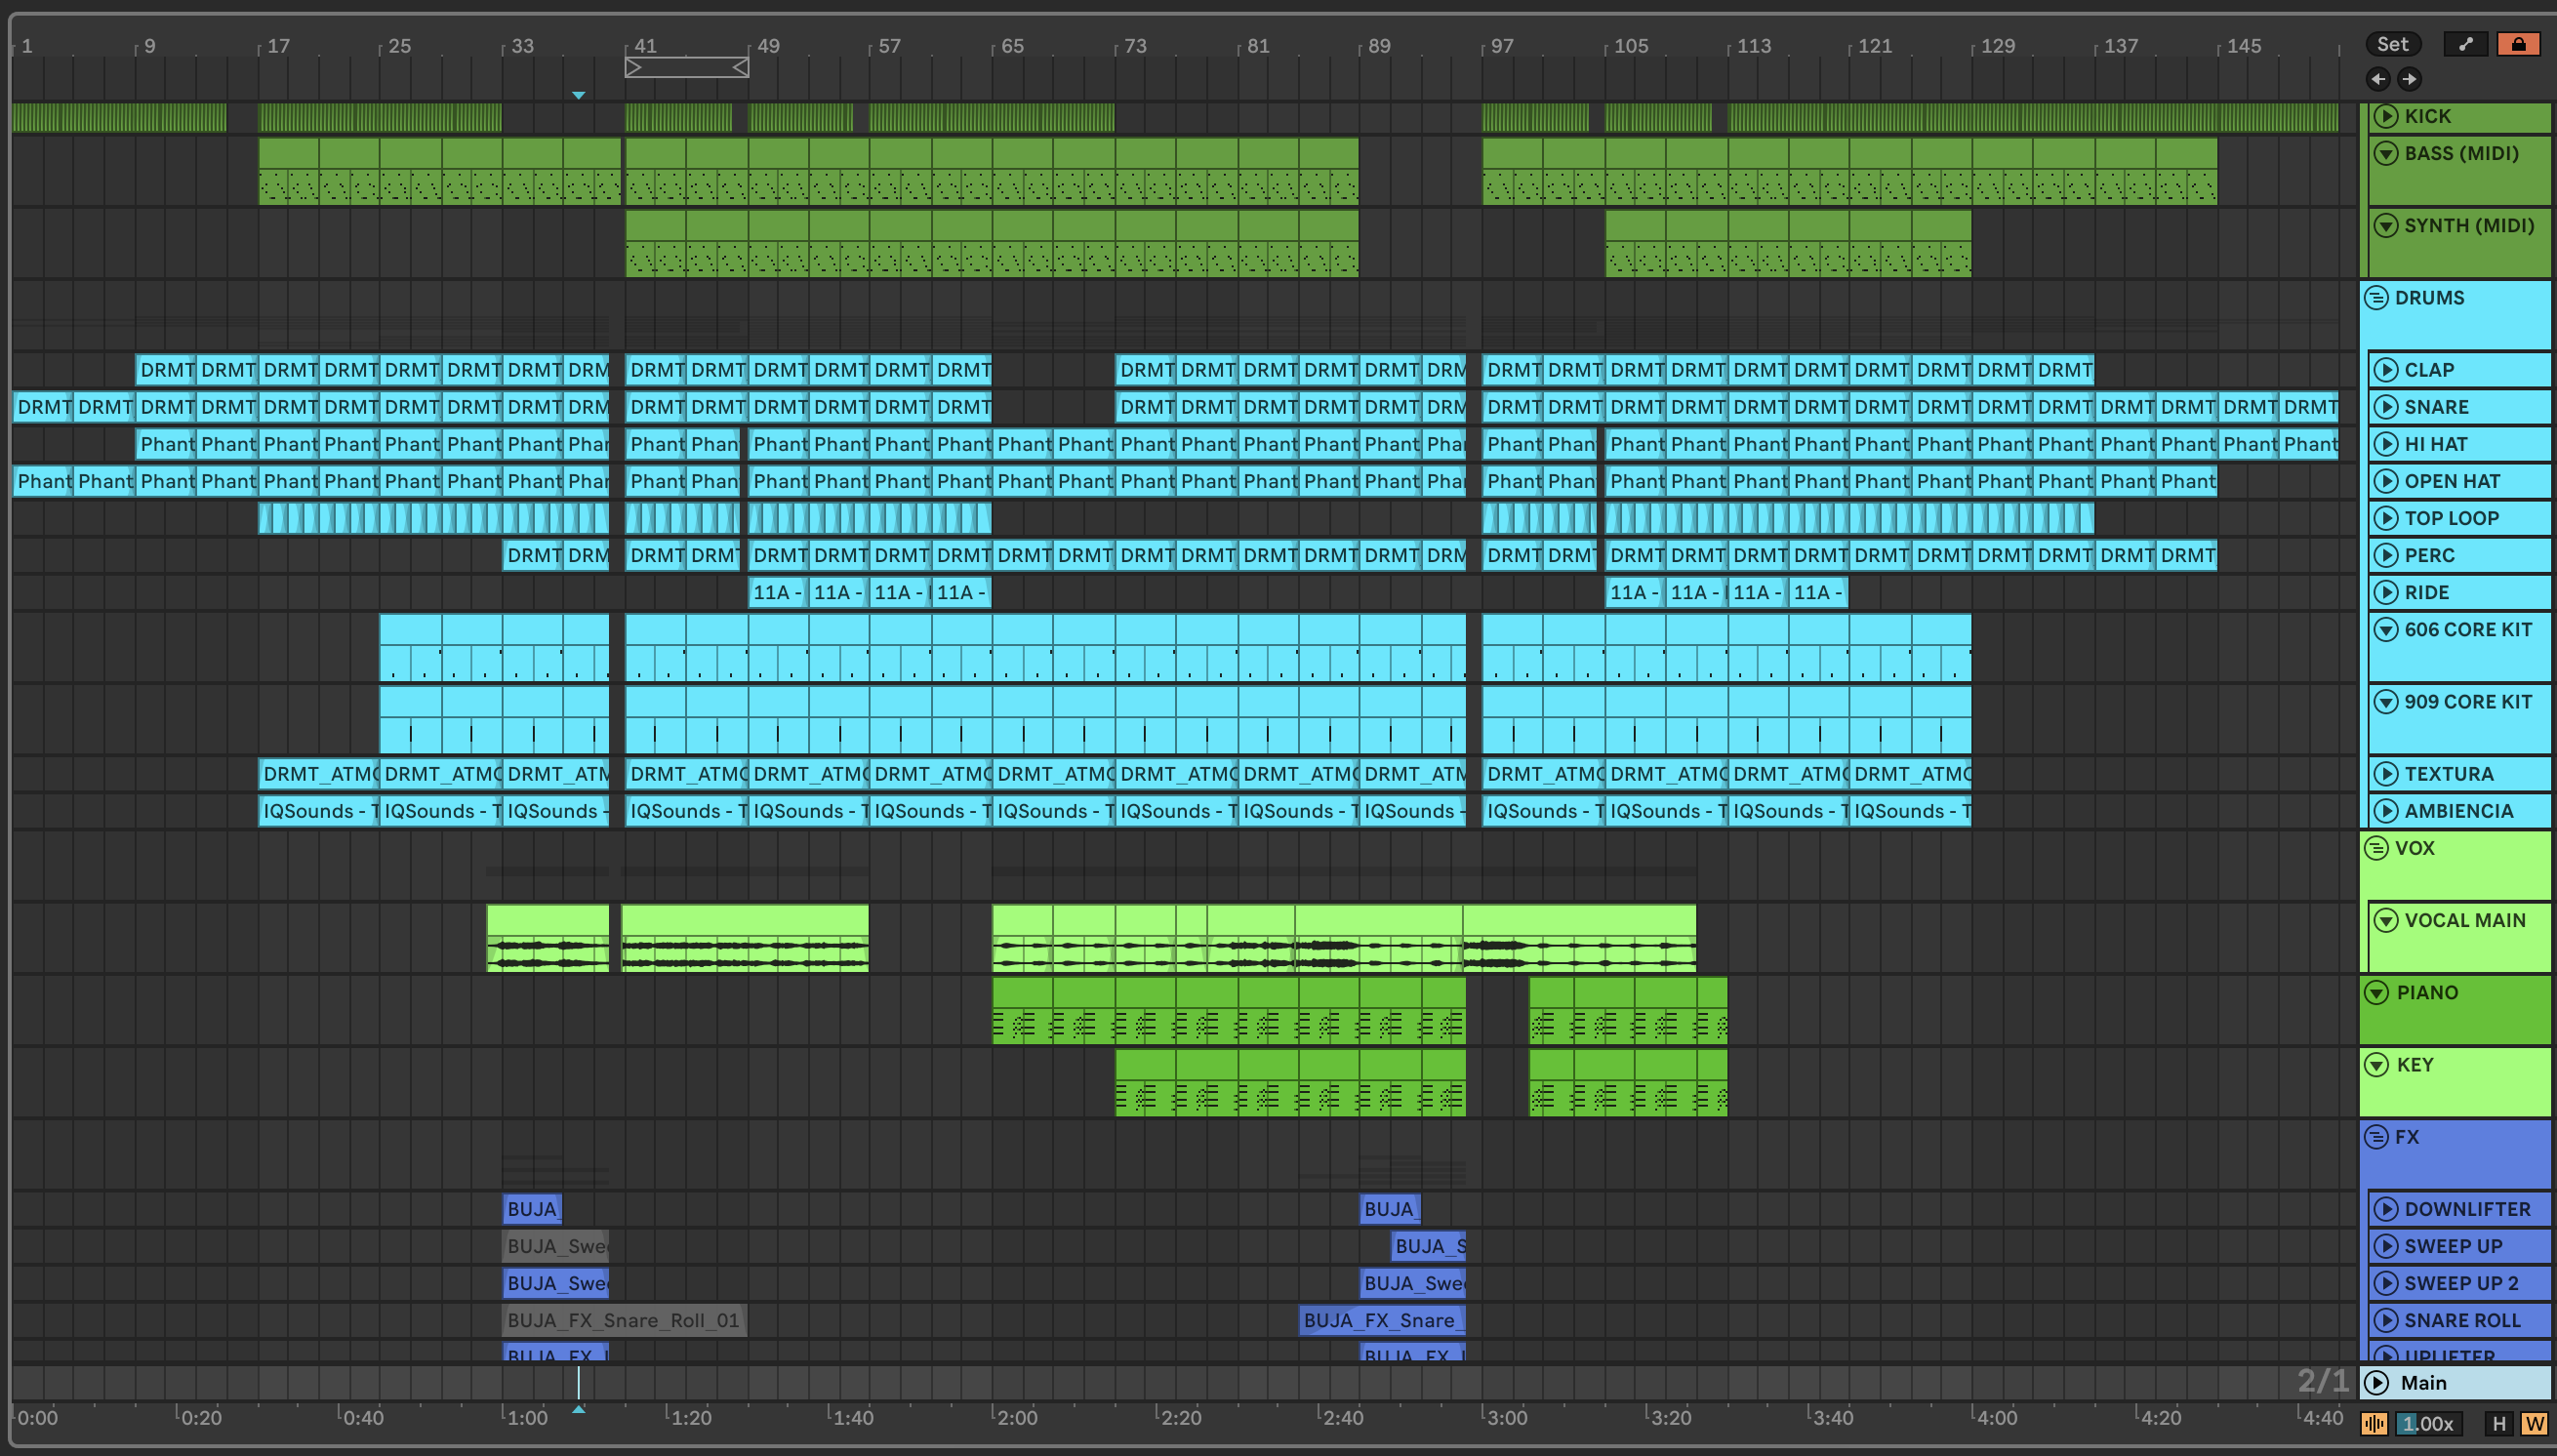The width and height of the screenshot is (2557, 1456).
Task: Fold the SYNTH (MIDI) track
Action: 2386,225
